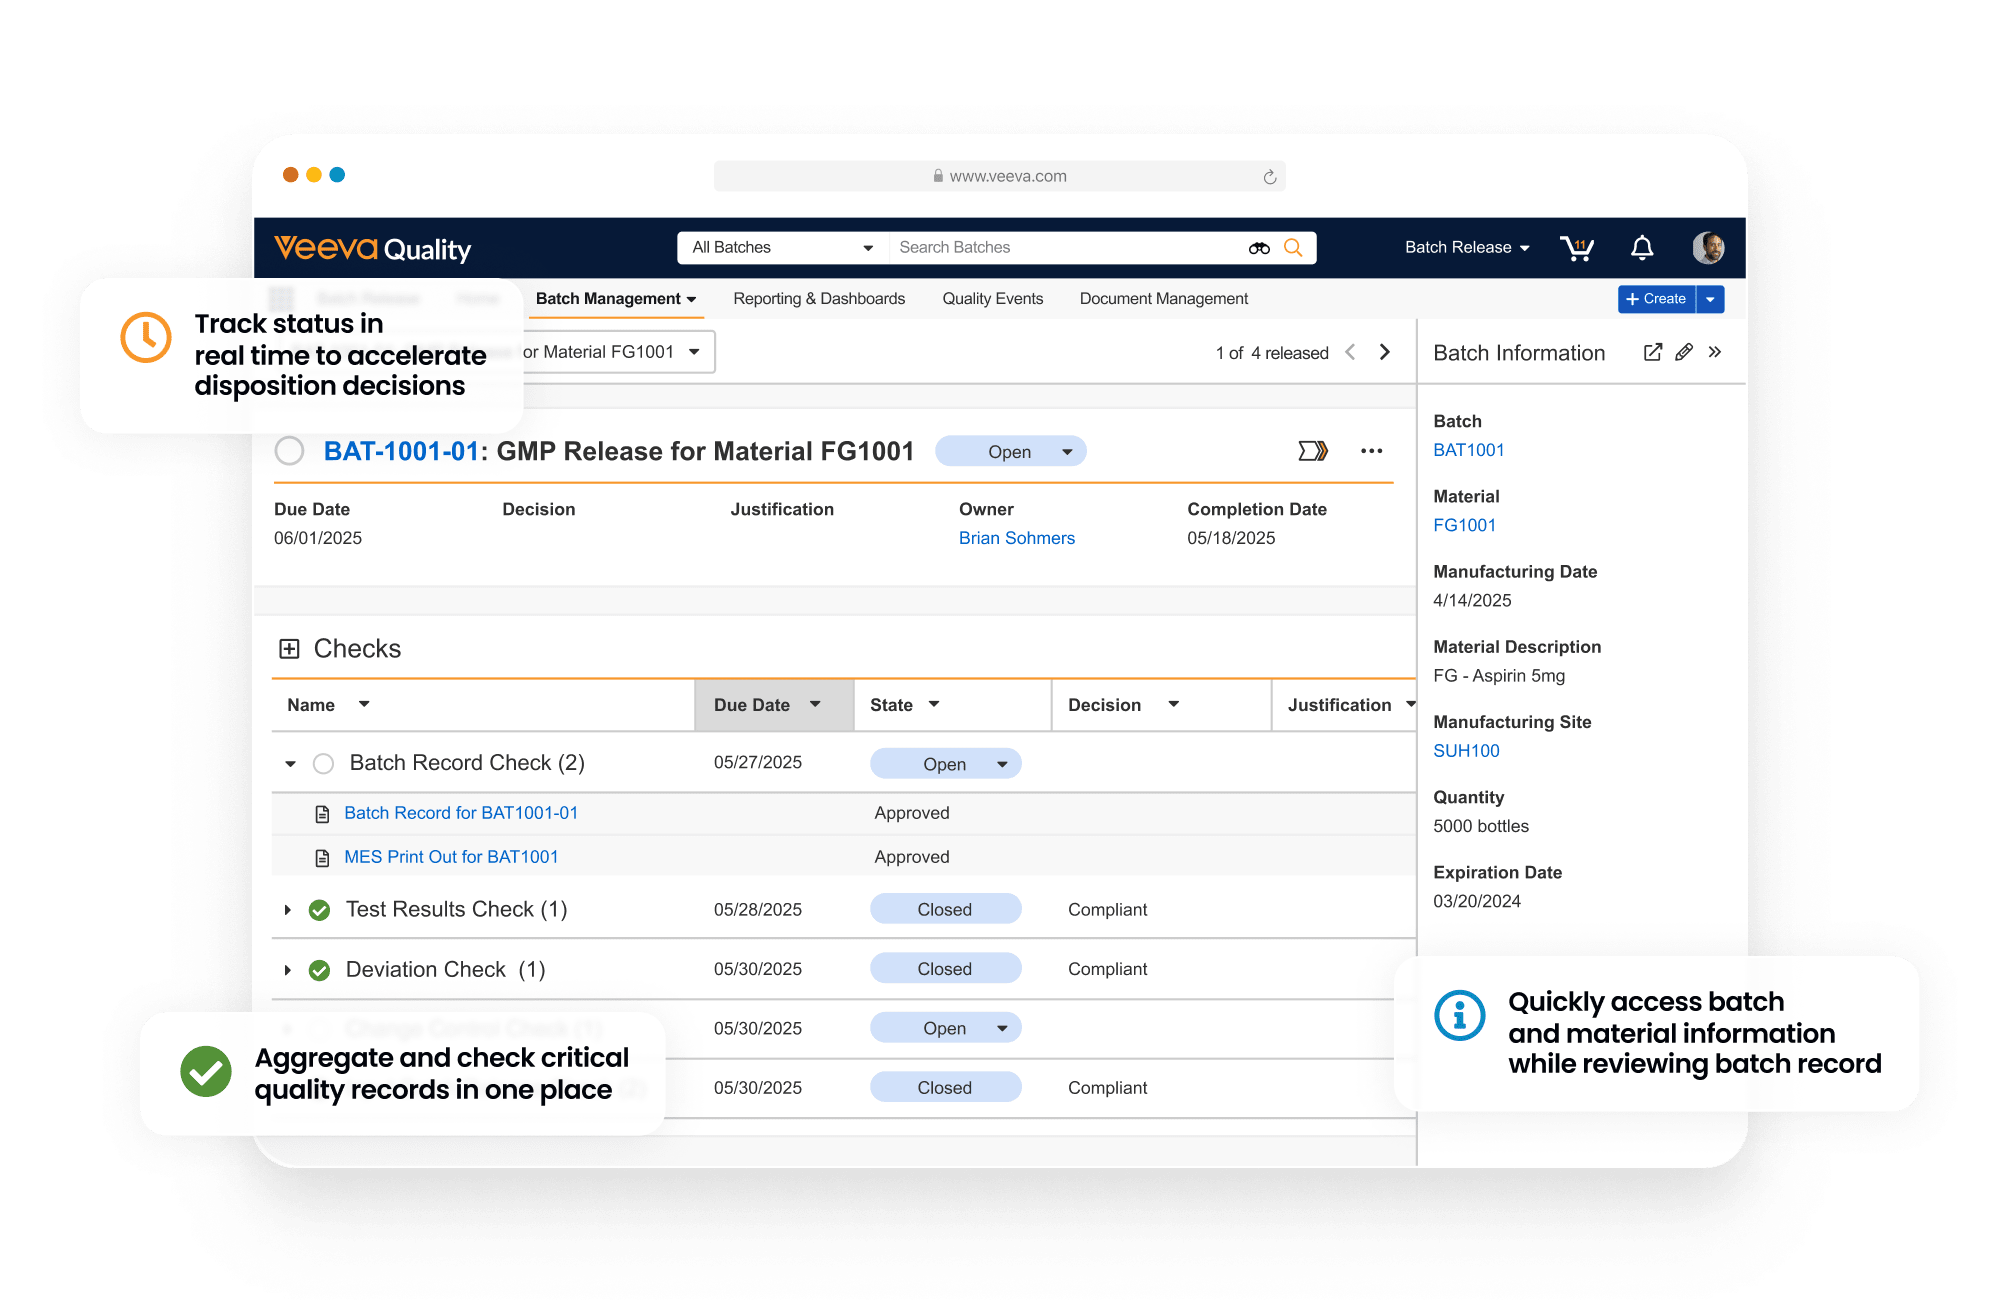Expand the Deviation Check row

tap(288, 970)
